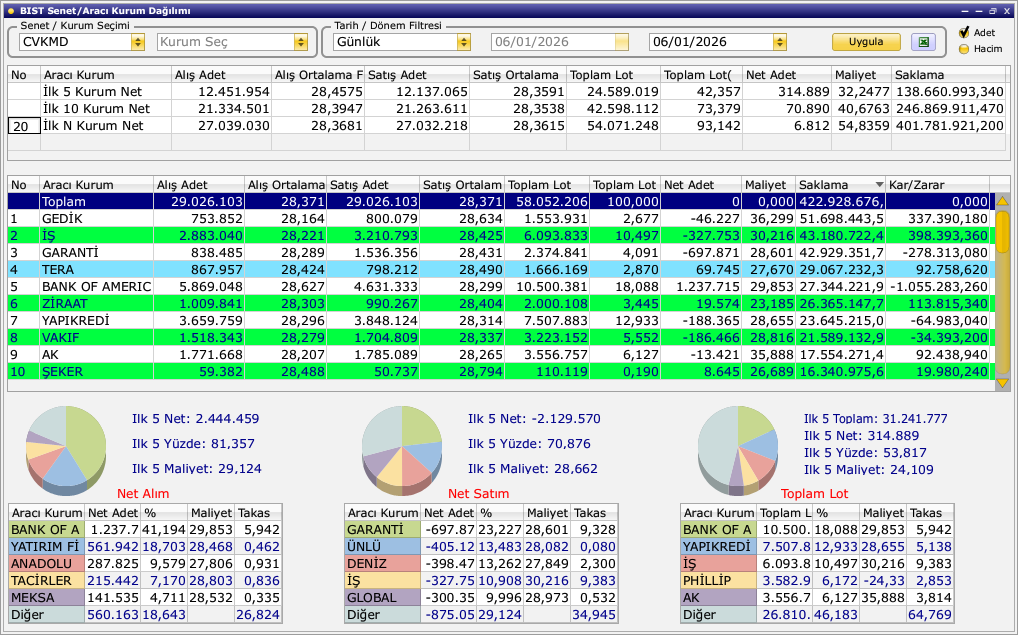Click the DENİZ row in Net Satım
This screenshot has height=635, width=1018.
point(481,564)
